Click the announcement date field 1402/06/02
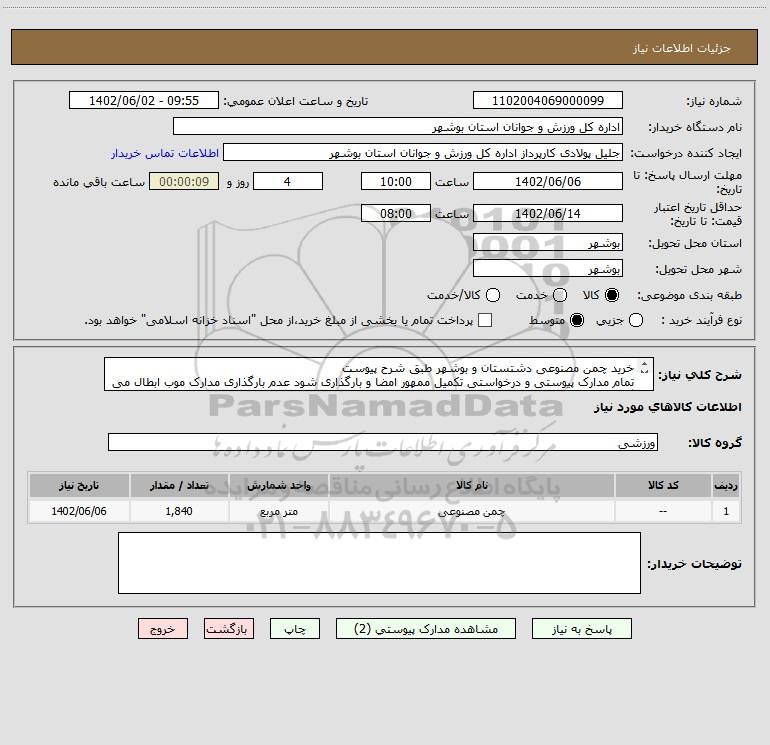Screen dimensions: 770x745 coord(144,100)
